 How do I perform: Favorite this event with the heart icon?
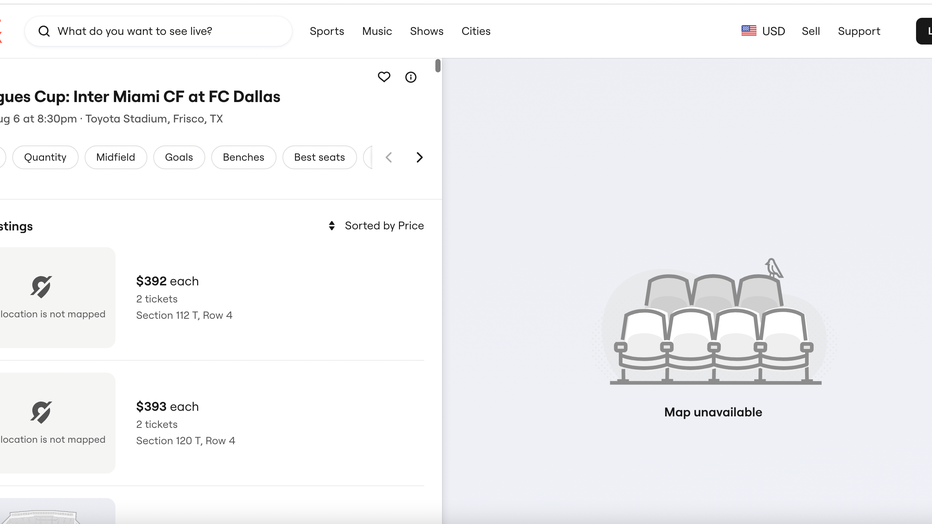pyautogui.click(x=384, y=77)
